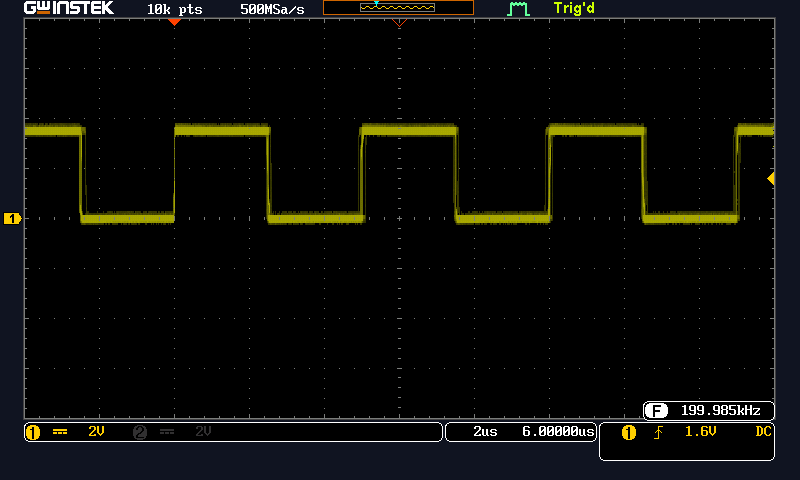The height and width of the screenshot is (480, 800).
Task: Click the channel 1 DC coupling symbol
Action: tap(60, 432)
